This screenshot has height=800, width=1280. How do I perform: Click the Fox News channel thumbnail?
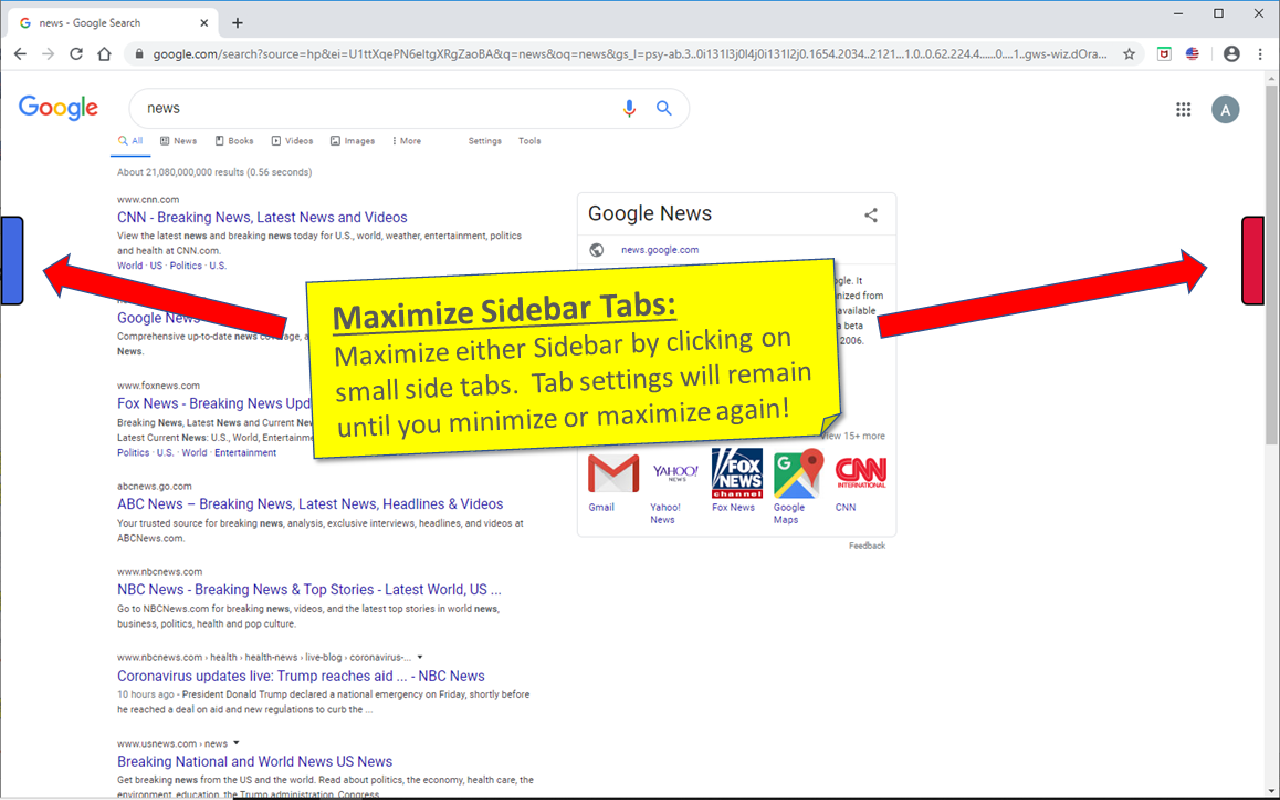(x=736, y=473)
